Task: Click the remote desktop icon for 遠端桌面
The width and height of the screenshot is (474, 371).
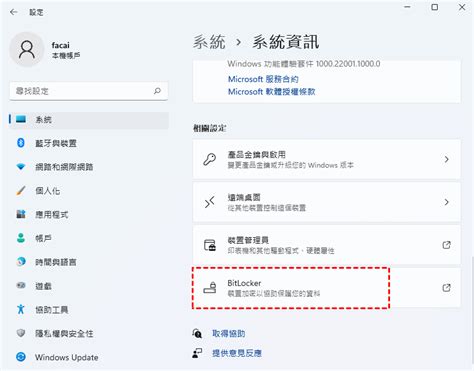Action: (210, 202)
